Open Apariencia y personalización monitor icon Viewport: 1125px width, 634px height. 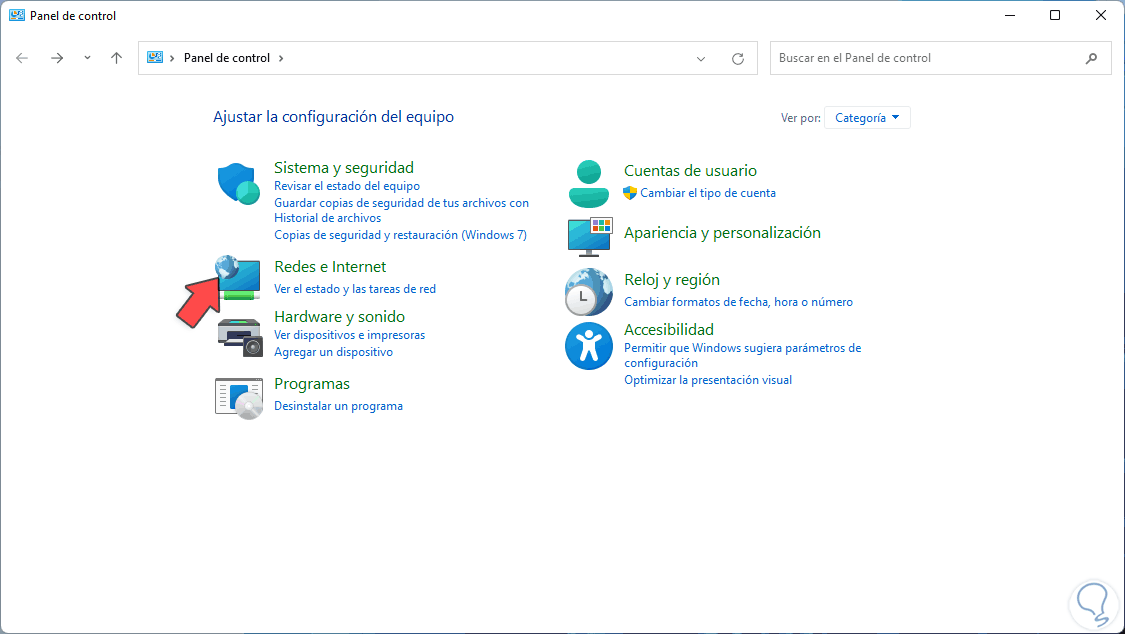[588, 237]
